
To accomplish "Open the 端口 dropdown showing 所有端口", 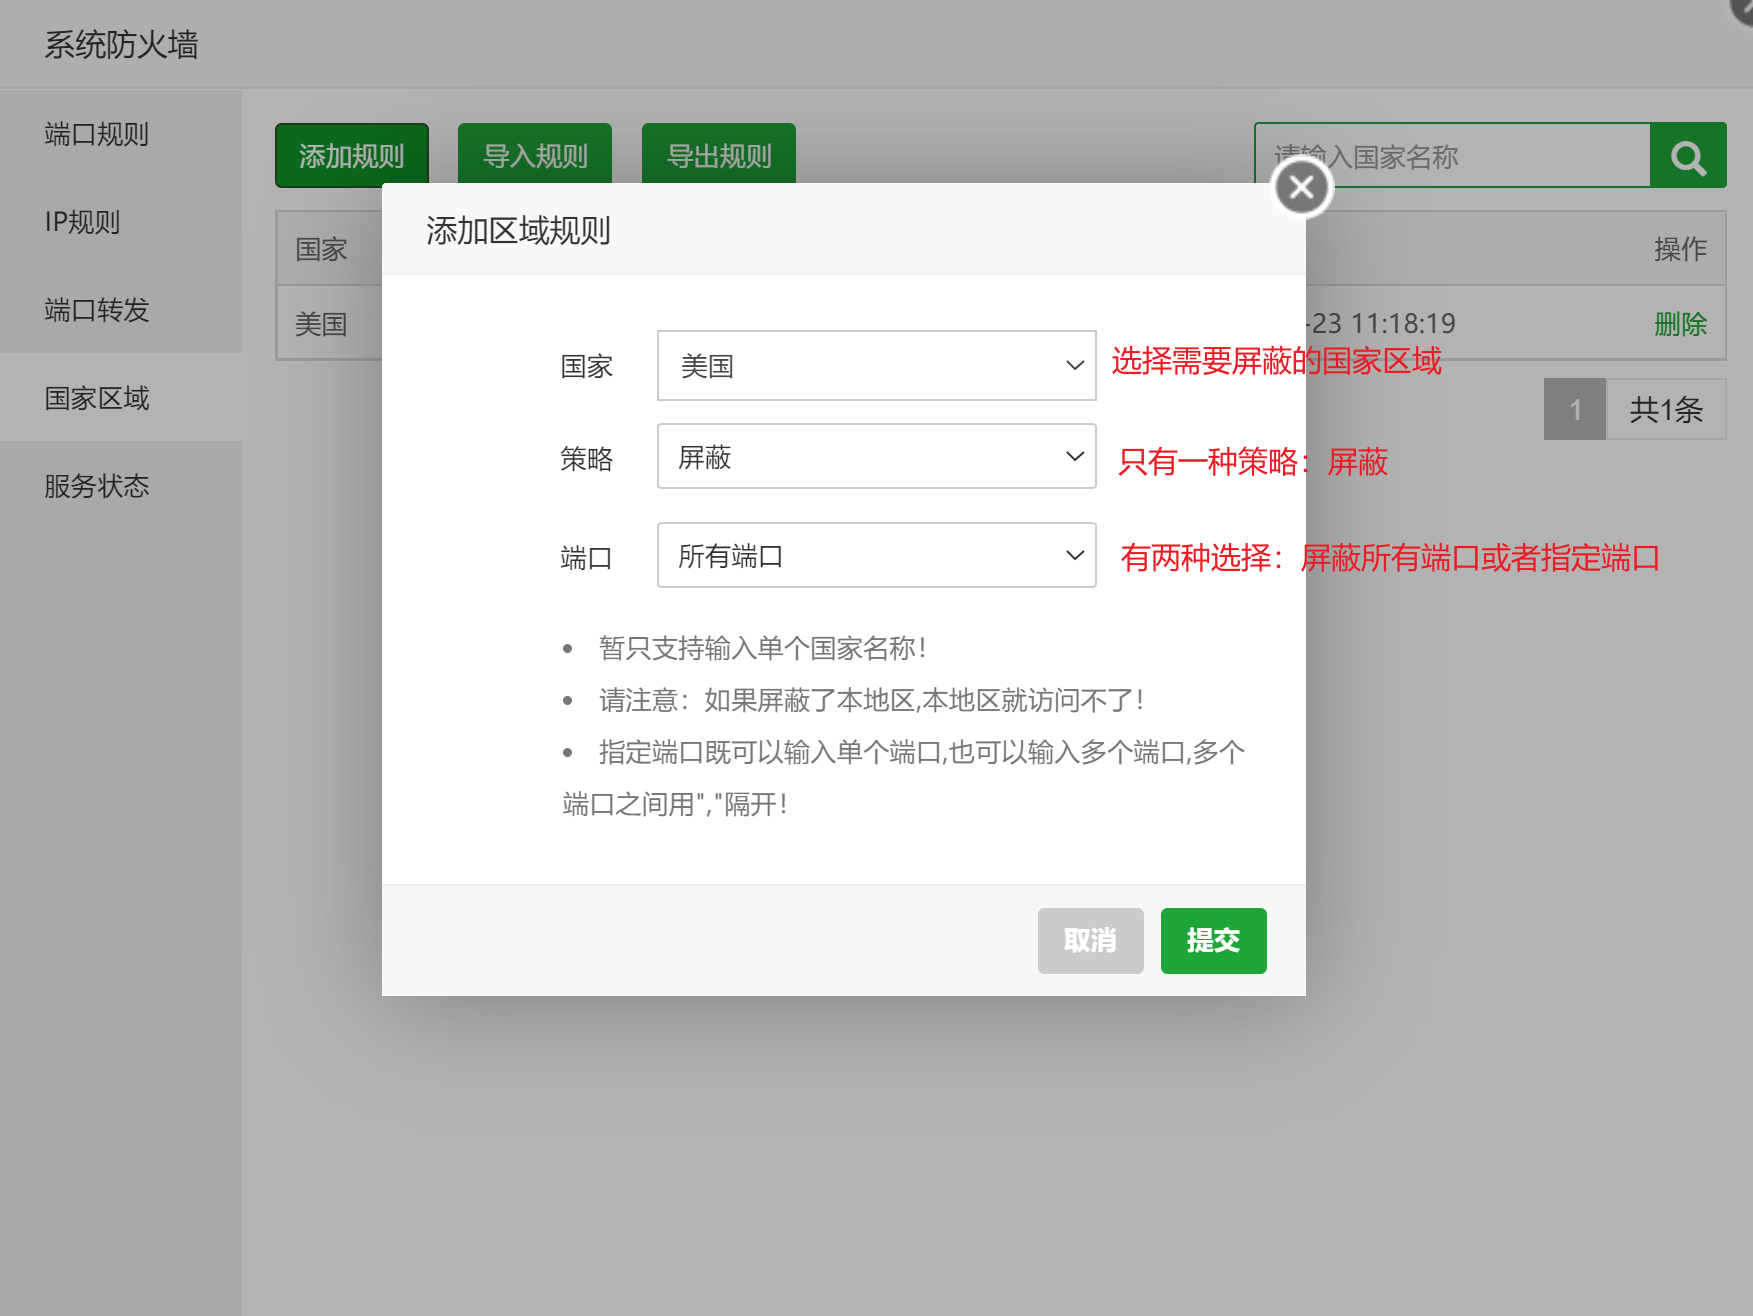I will 875,555.
